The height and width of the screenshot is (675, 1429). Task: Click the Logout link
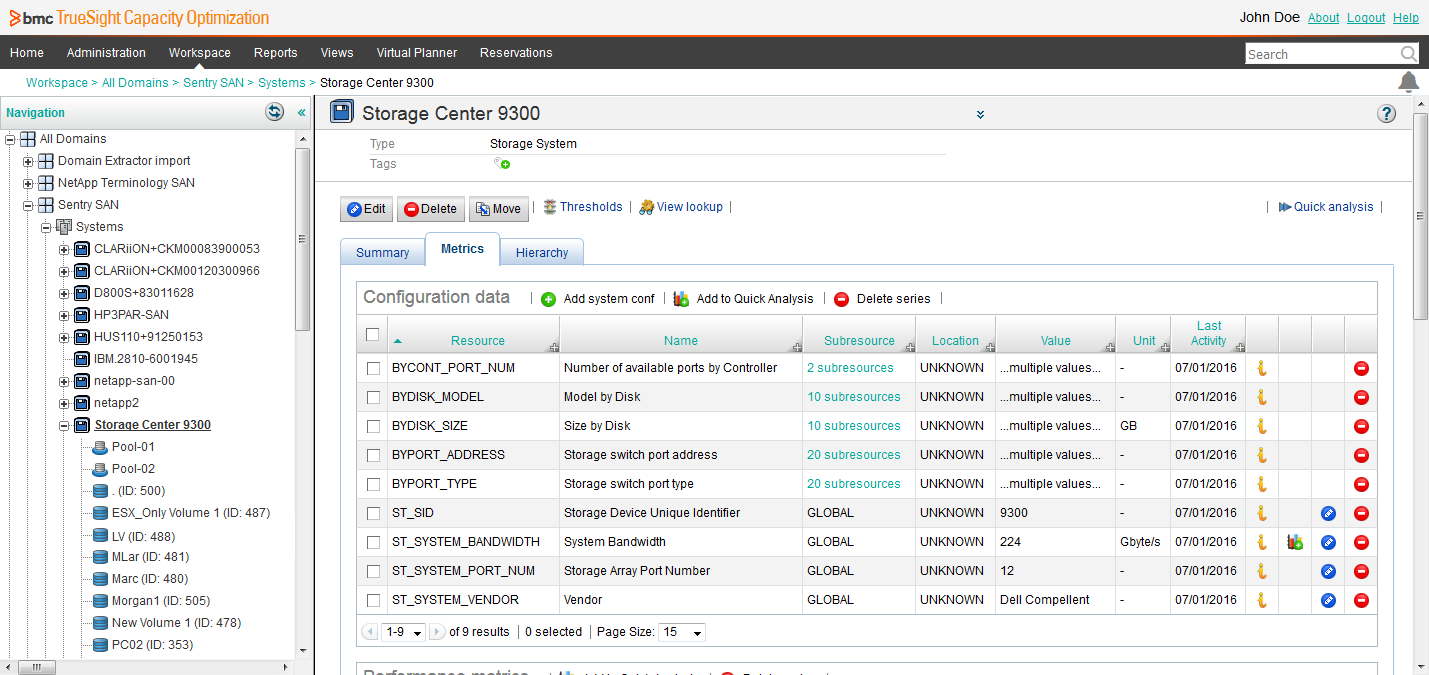point(1366,18)
